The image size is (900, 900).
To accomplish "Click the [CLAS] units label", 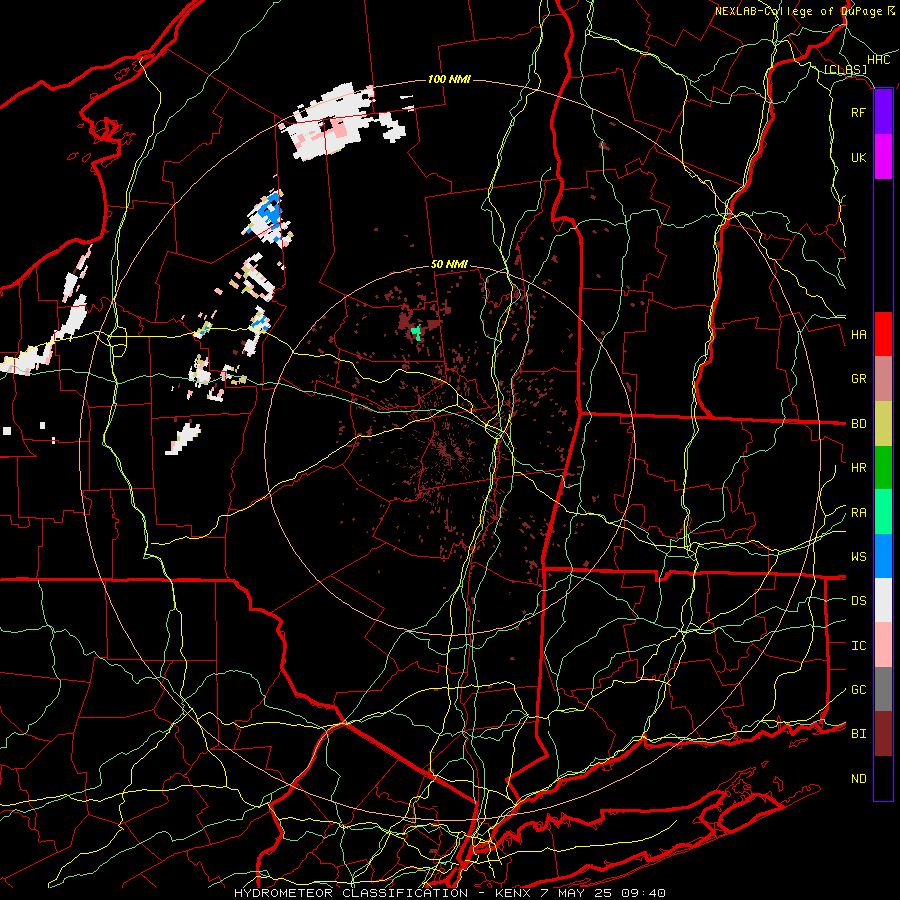I will (845, 69).
